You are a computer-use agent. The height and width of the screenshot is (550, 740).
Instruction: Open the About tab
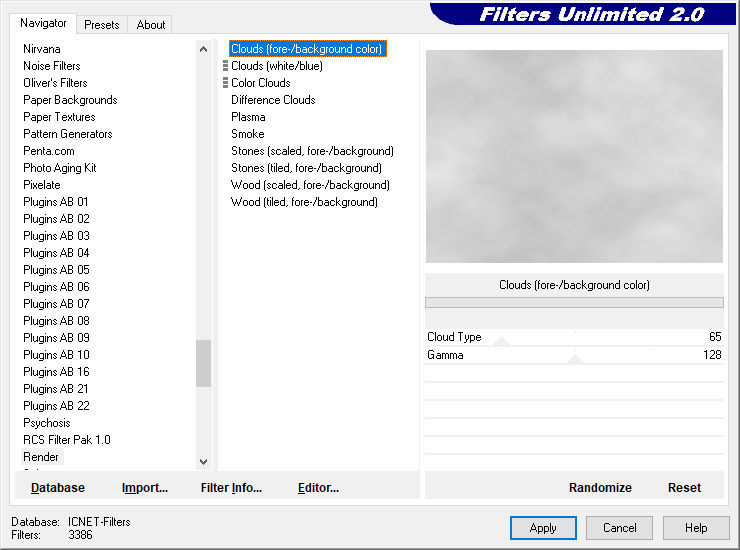point(151,25)
